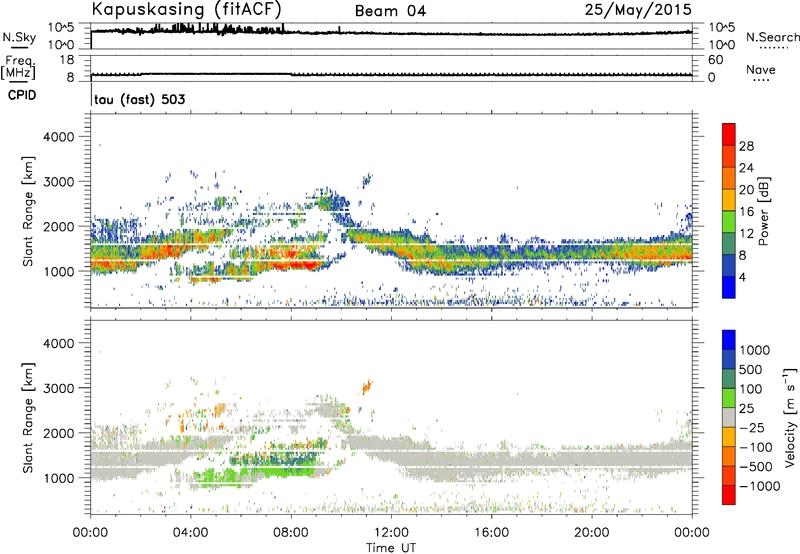Select the tau (fast) 503 text
This screenshot has height=554, width=800.
tap(139, 99)
